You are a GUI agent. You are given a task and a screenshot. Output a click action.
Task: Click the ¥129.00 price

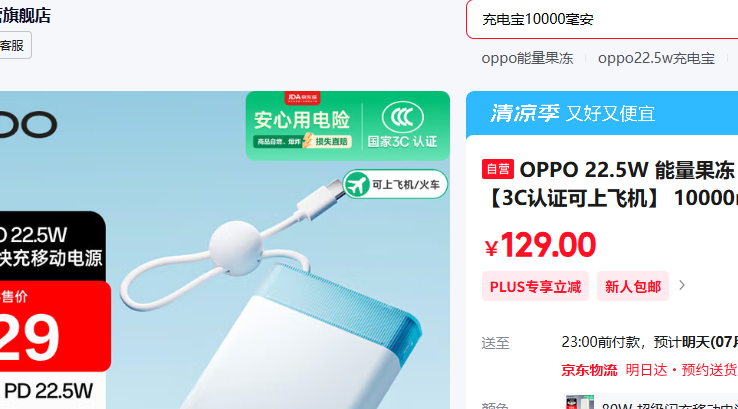pos(540,245)
